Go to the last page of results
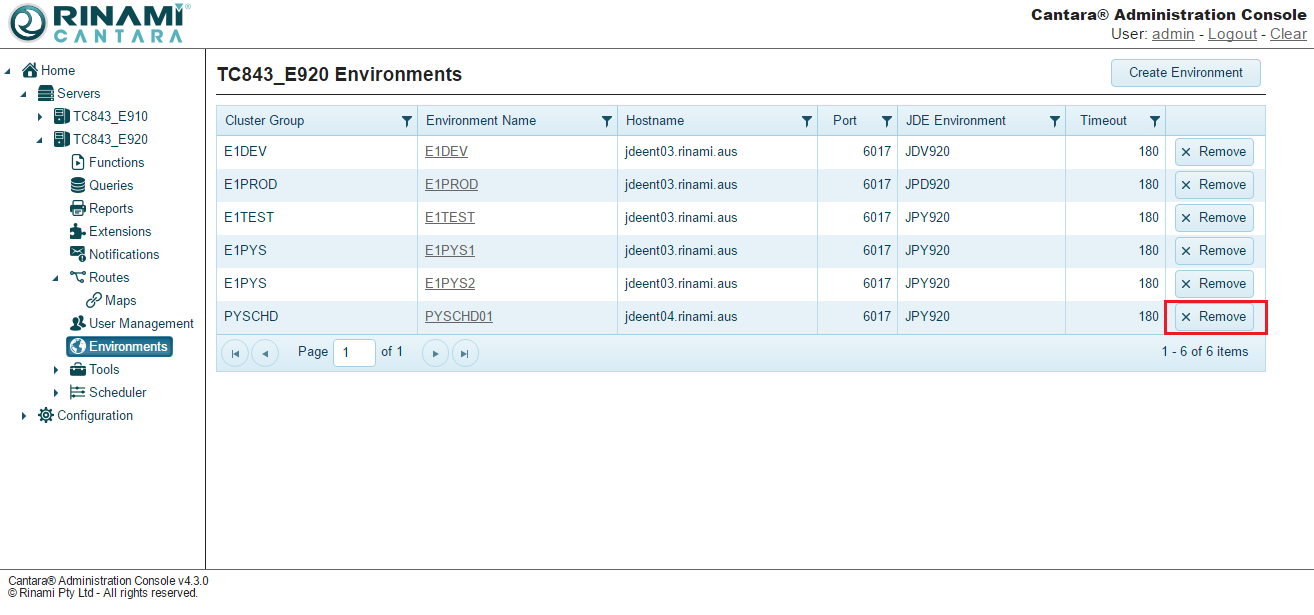The width and height of the screenshot is (1314, 615). pyautogui.click(x=465, y=353)
